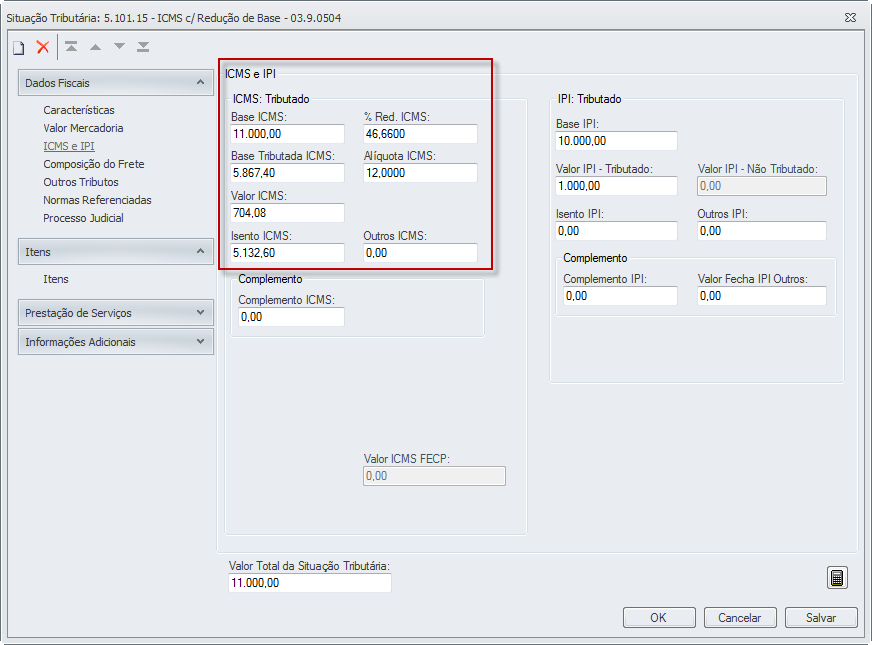Screen dimensions: 872x645
Task: Focus the Base IPI field
Action: coord(616,142)
